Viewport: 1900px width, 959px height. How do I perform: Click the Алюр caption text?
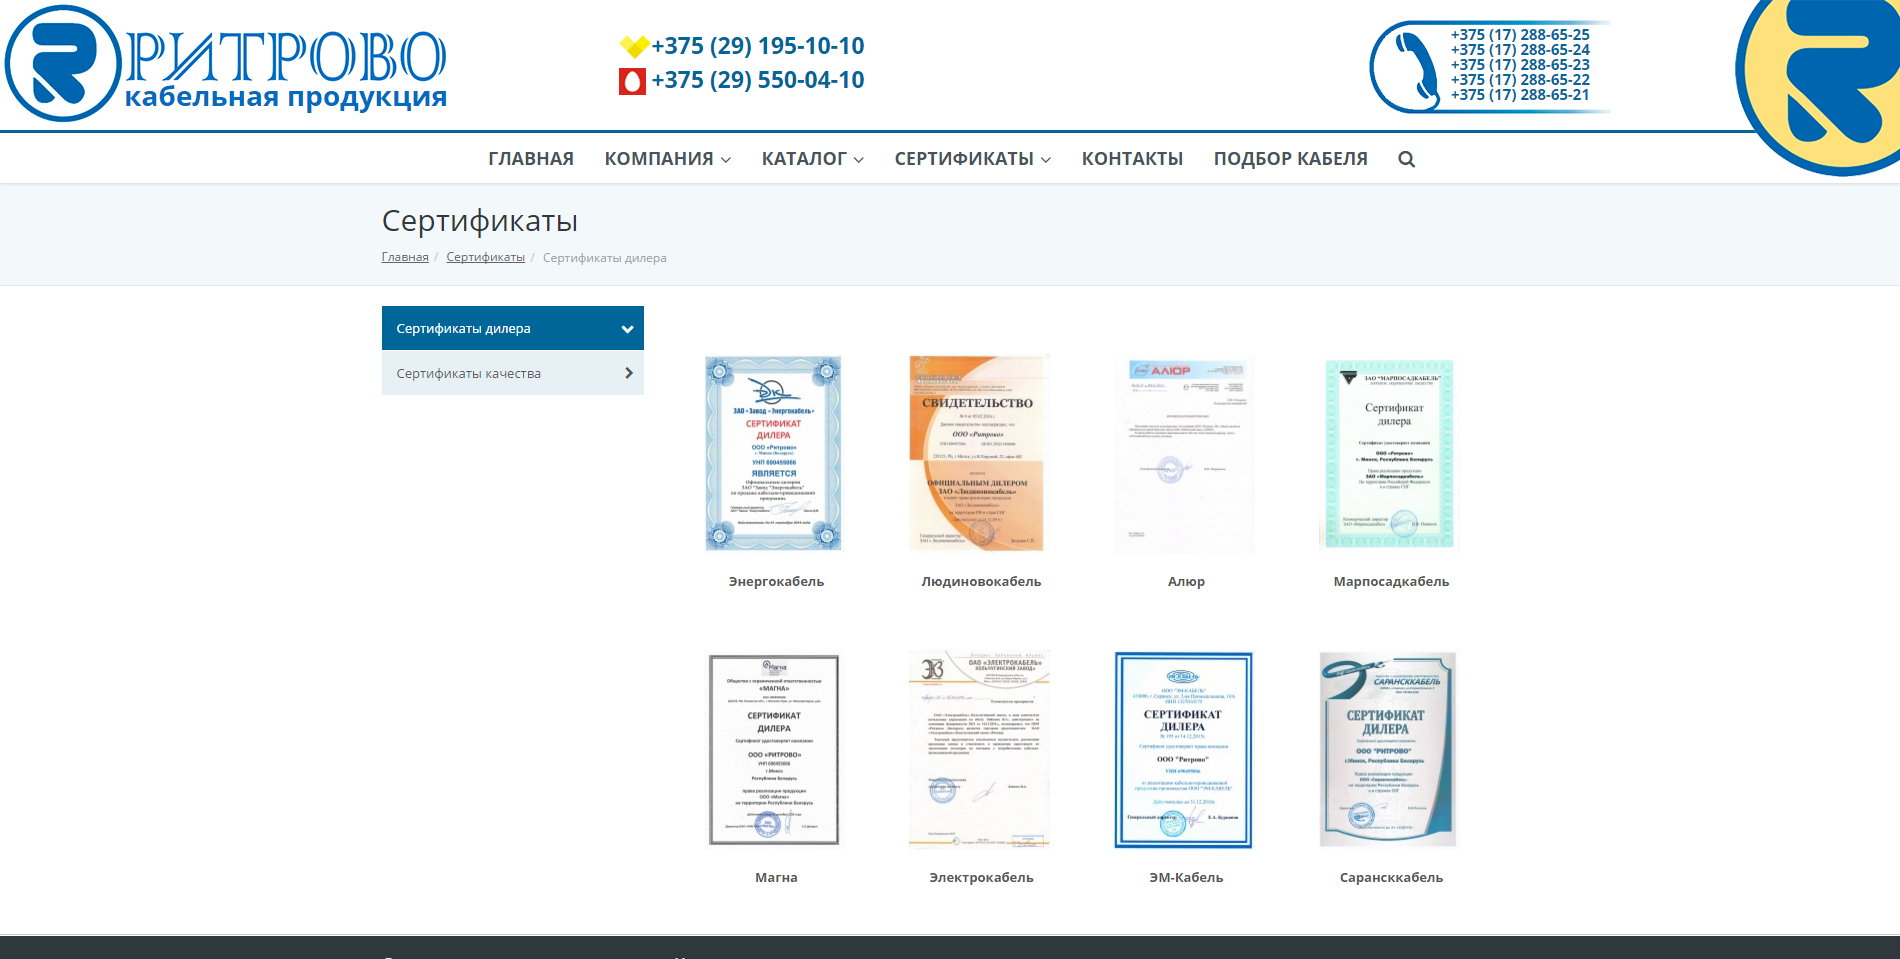click(x=1186, y=581)
